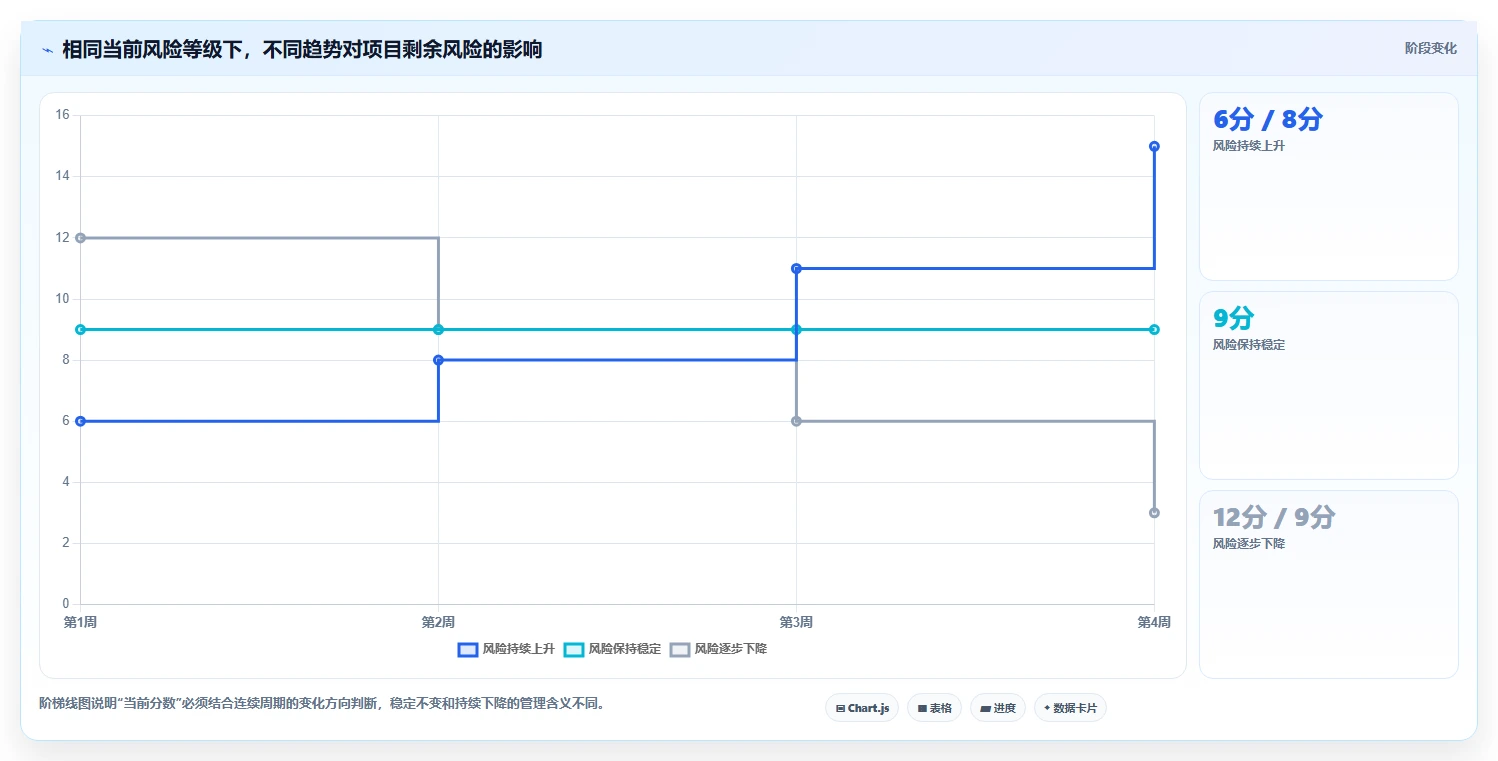Viewport: 1498px width, 761px height.
Task: Click the 风险逐步下降 caption in the third card
Action: coord(1248,544)
